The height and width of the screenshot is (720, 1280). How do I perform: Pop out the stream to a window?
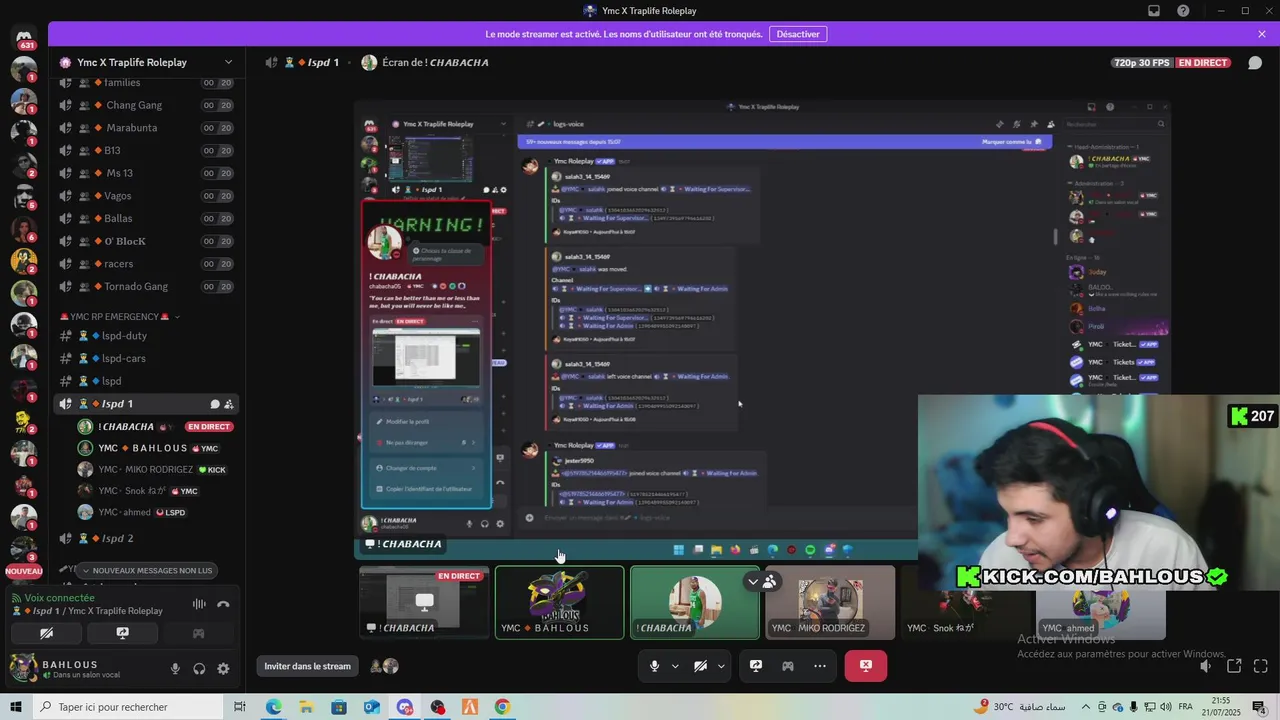pyautogui.click(x=1234, y=666)
